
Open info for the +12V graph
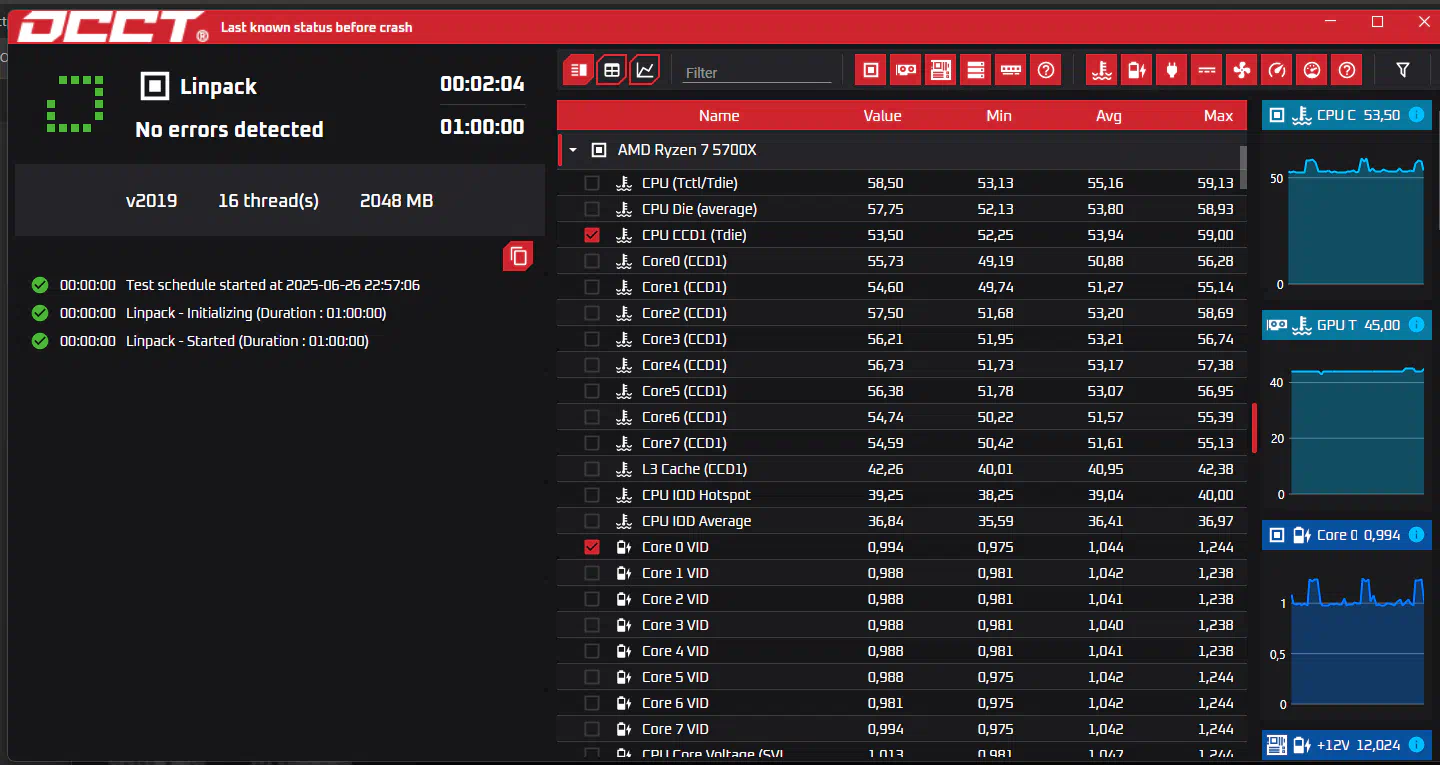pyautogui.click(x=1416, y=745)
